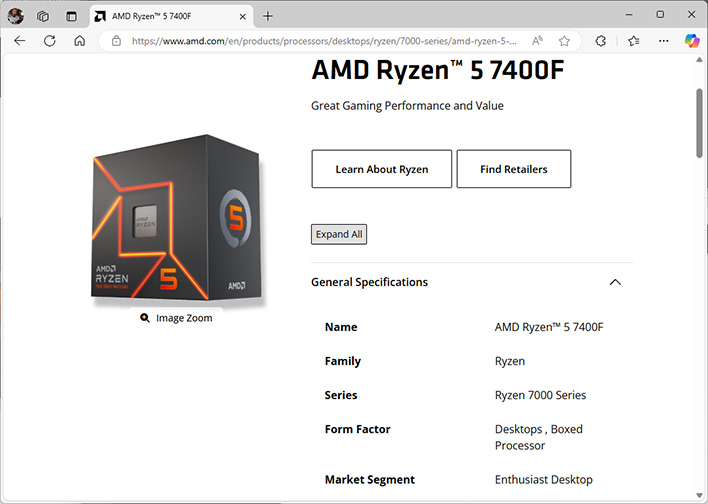
Task: Click the Name specification label
Action: pyautogui.click(x=341, y=327)
